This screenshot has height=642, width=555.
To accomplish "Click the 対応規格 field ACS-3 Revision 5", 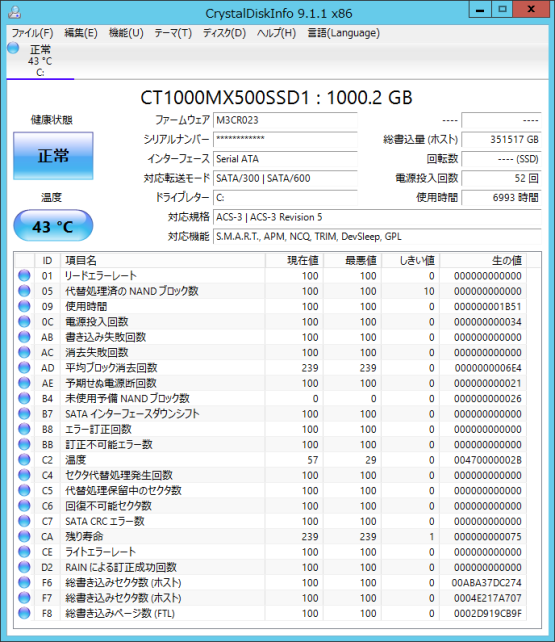I will [x=377, y=217].
